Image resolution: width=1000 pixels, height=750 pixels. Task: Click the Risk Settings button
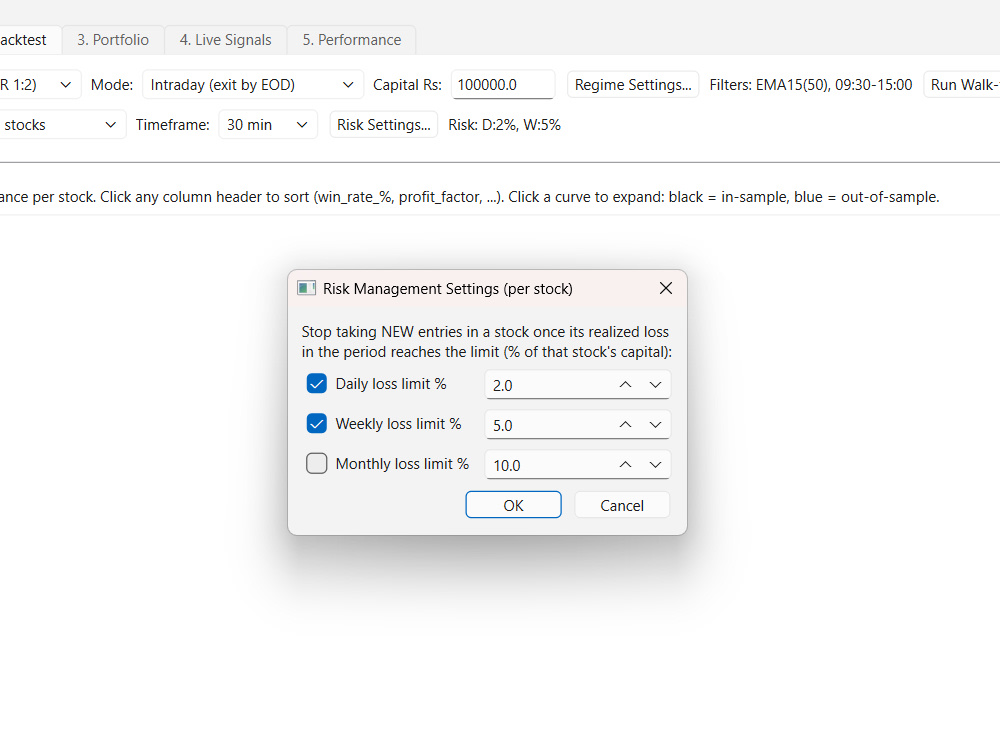click(x=383, y=124)
